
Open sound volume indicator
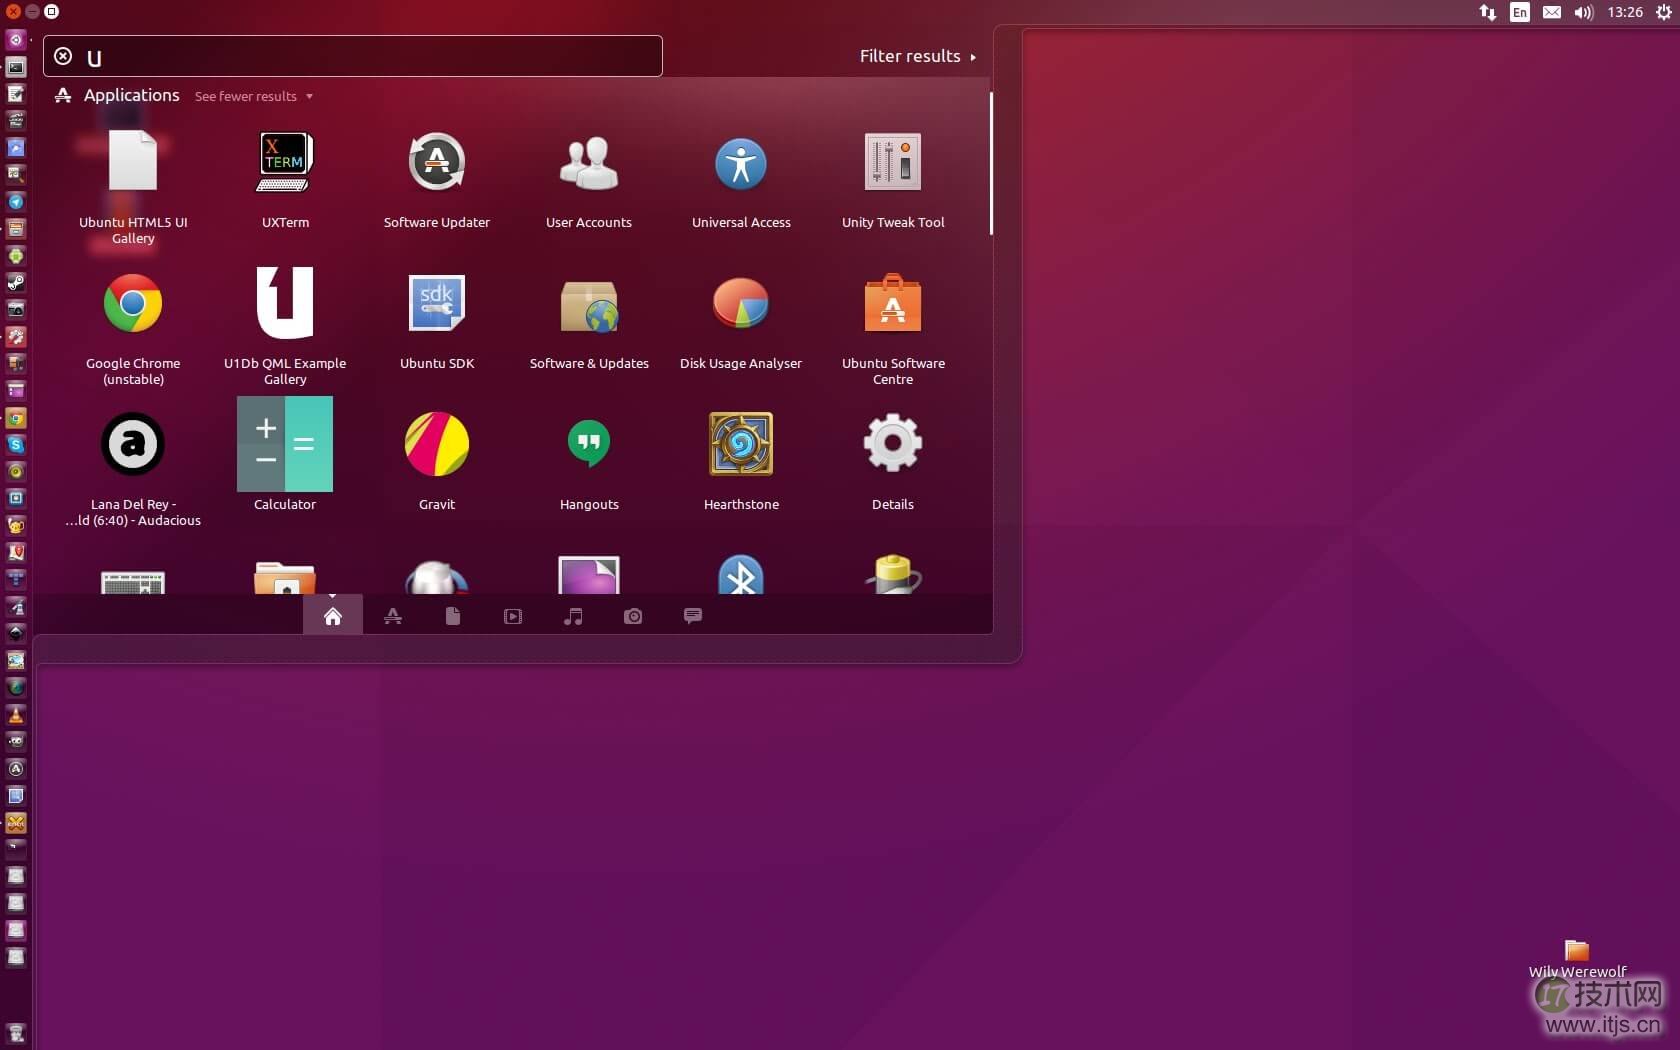point(1584,12)
